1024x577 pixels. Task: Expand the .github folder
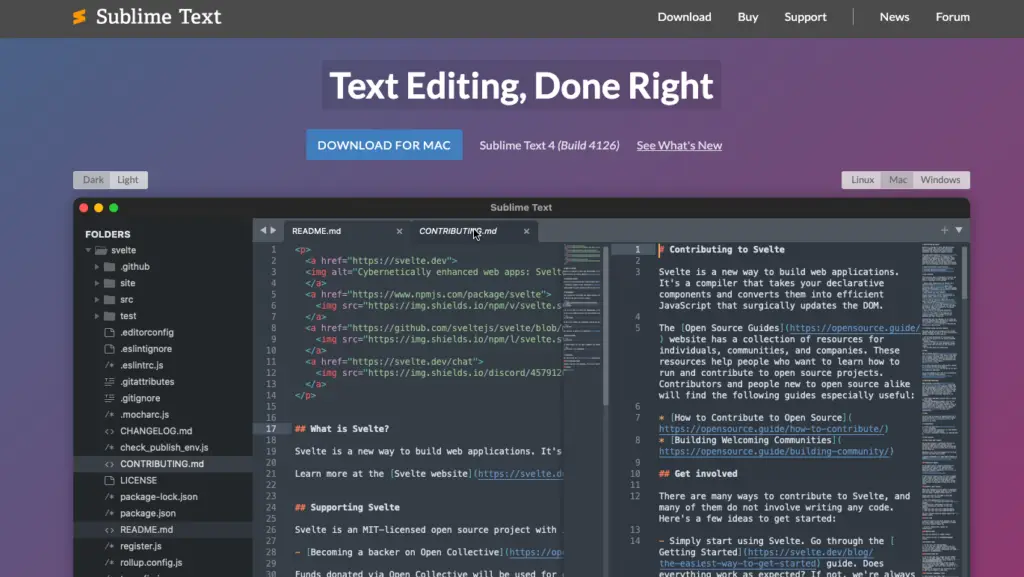pyautogui.click(x=97, y=266)
